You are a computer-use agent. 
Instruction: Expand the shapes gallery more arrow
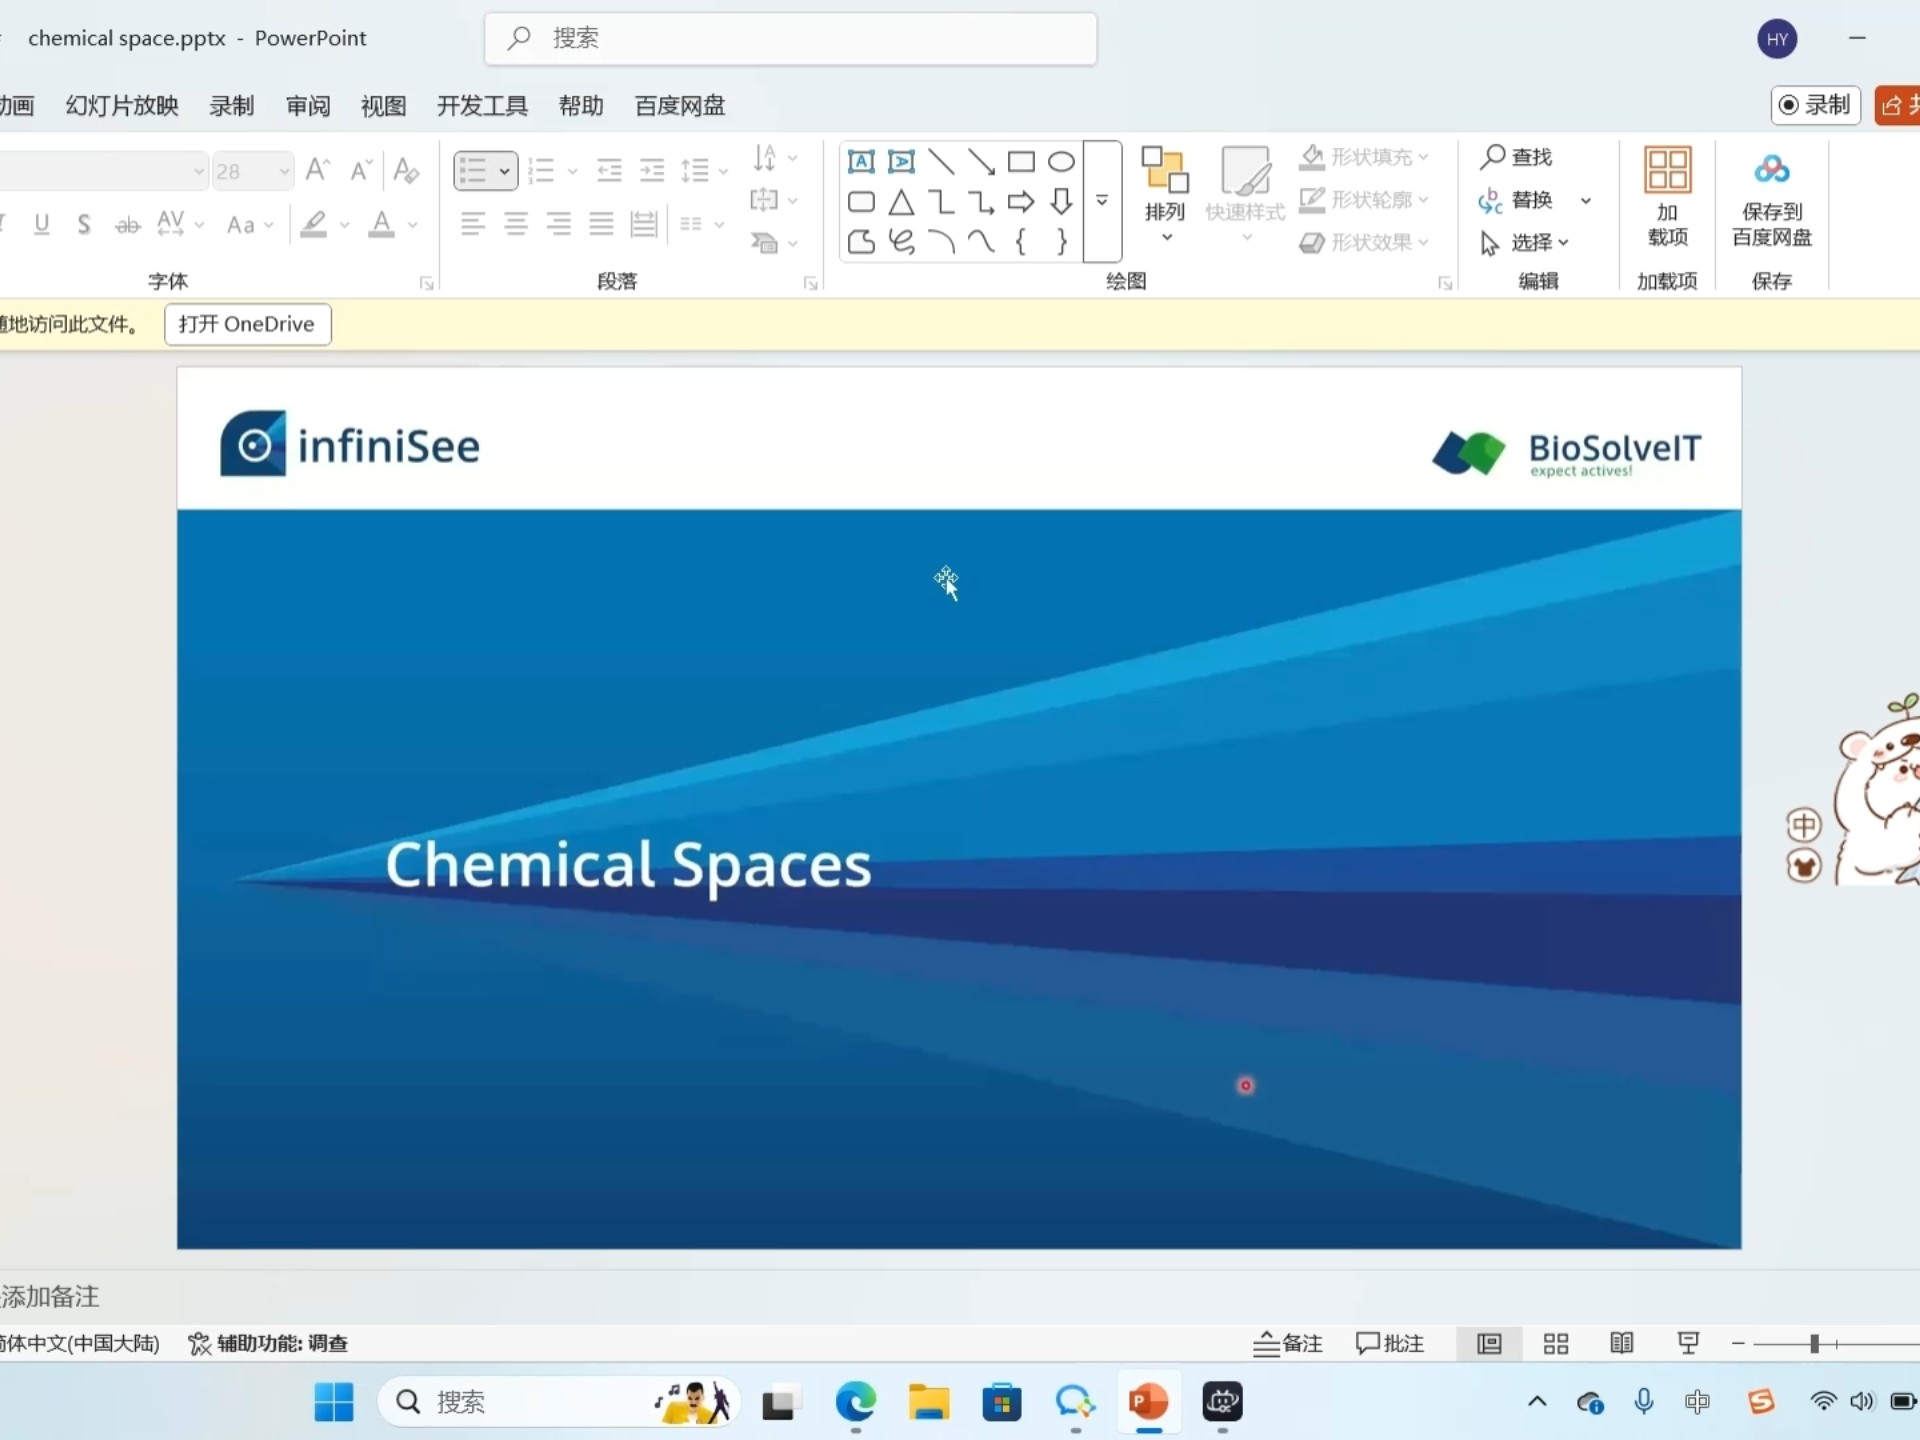pyautogui.click(x=1102, y=201)
